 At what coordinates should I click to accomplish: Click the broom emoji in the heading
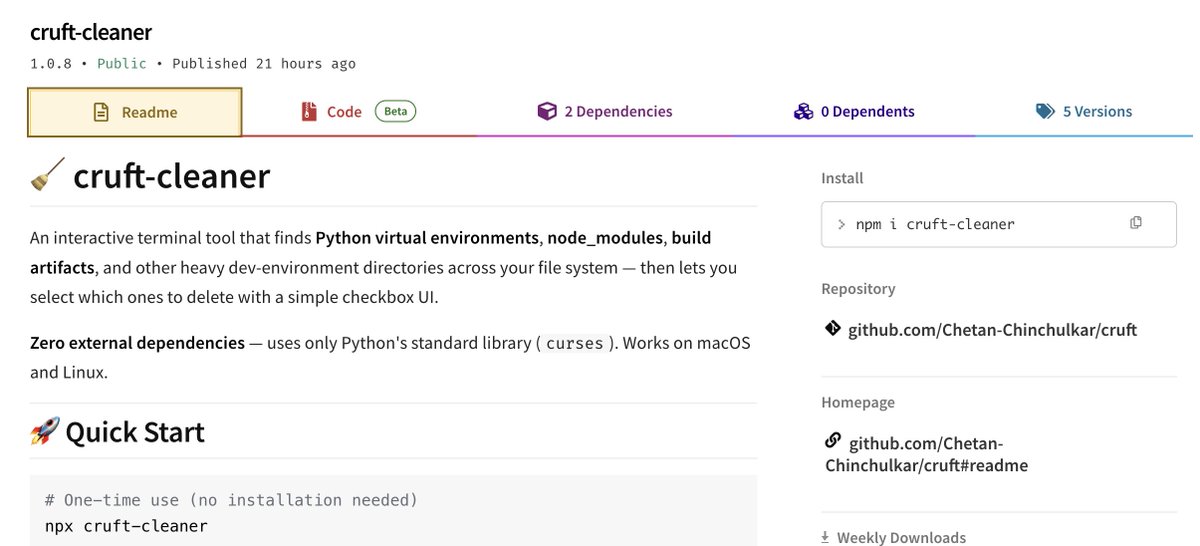pyautogui.click(x=47, y=176)
